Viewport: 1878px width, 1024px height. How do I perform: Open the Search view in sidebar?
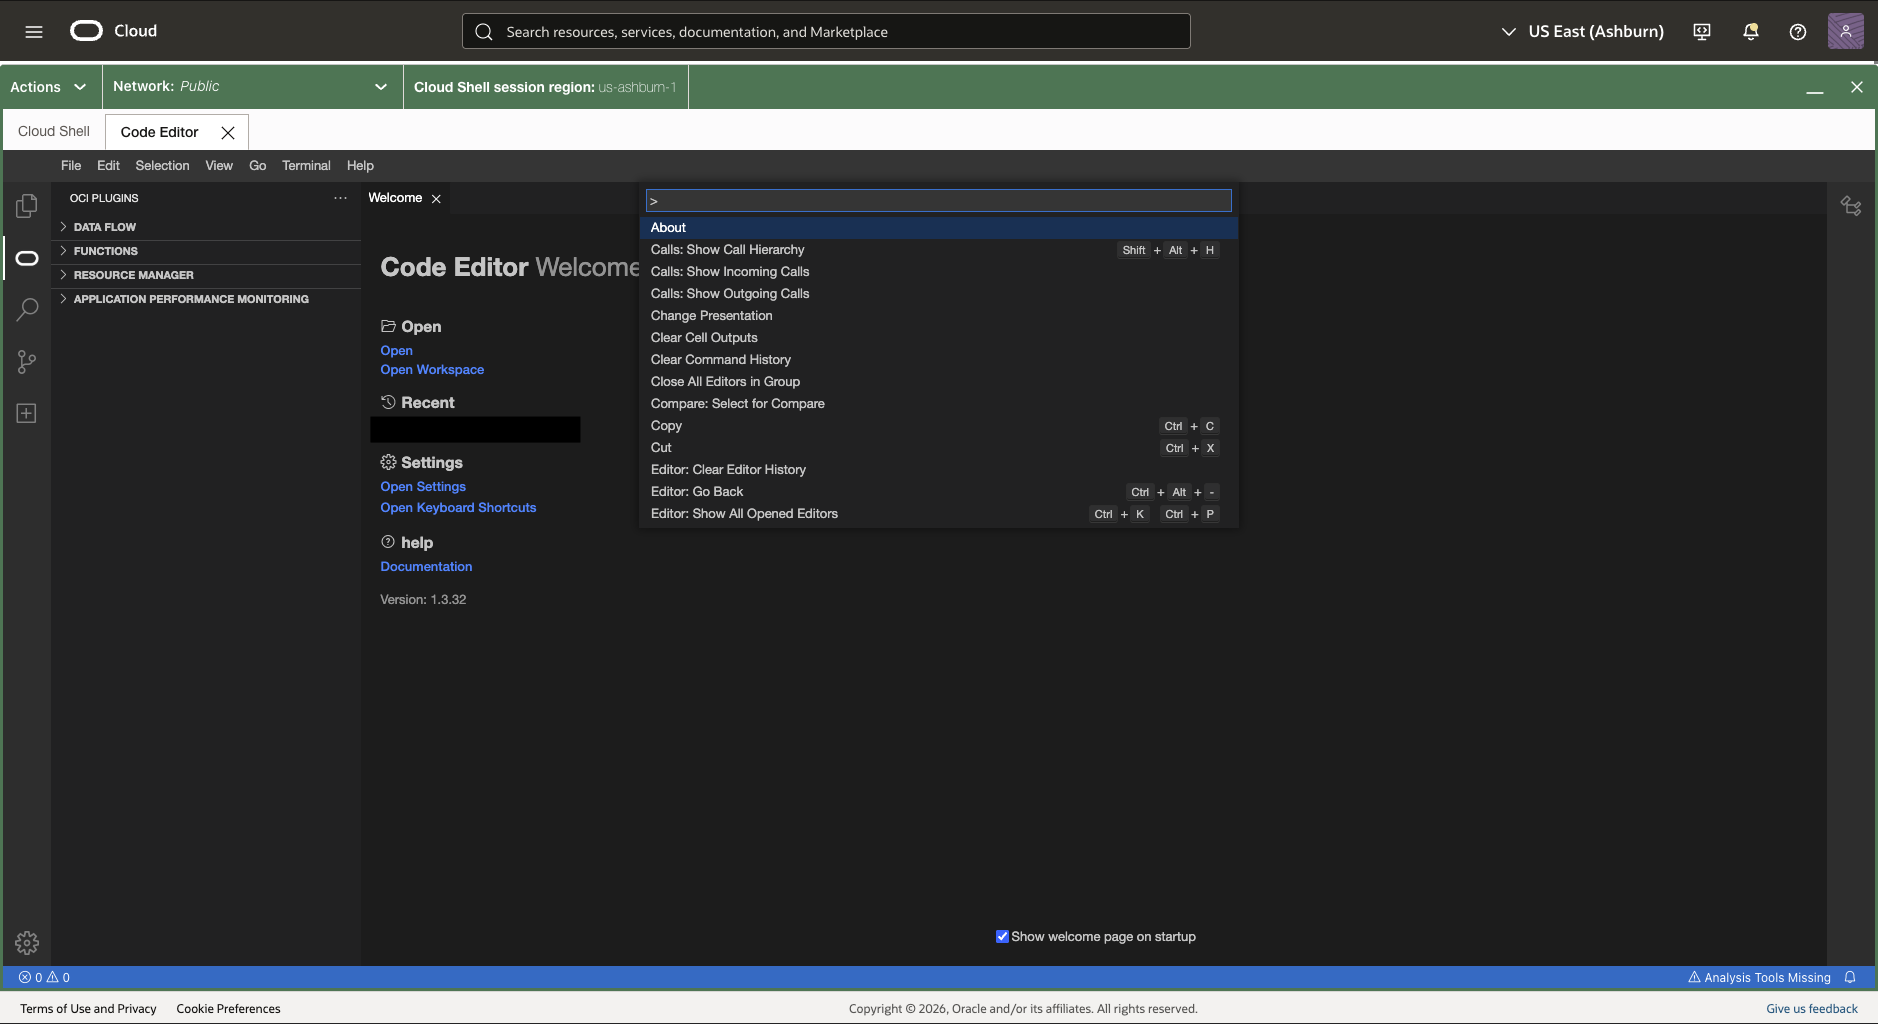coord(27,309)
